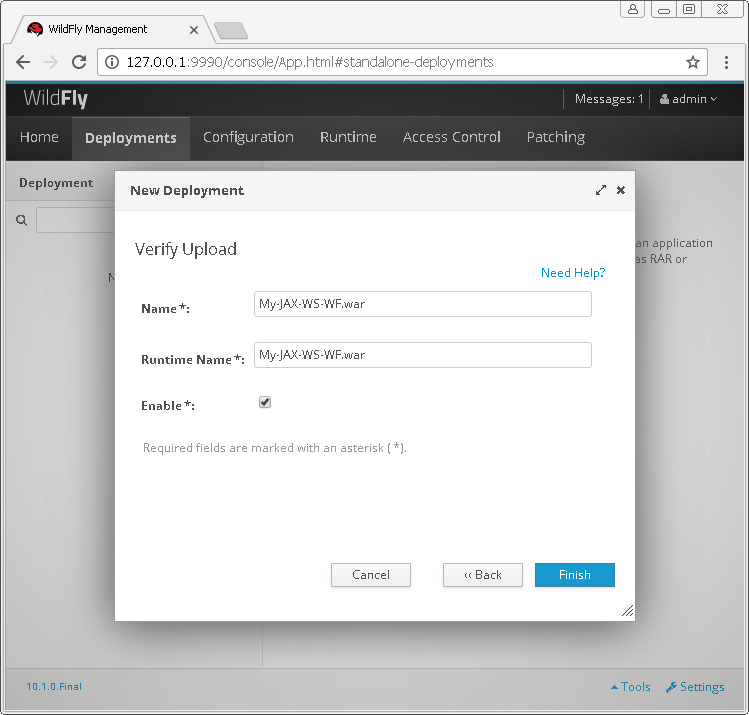Select the Deployments tab
The height and width of the screenshot is (715, 749).
(x=131, y=138)
